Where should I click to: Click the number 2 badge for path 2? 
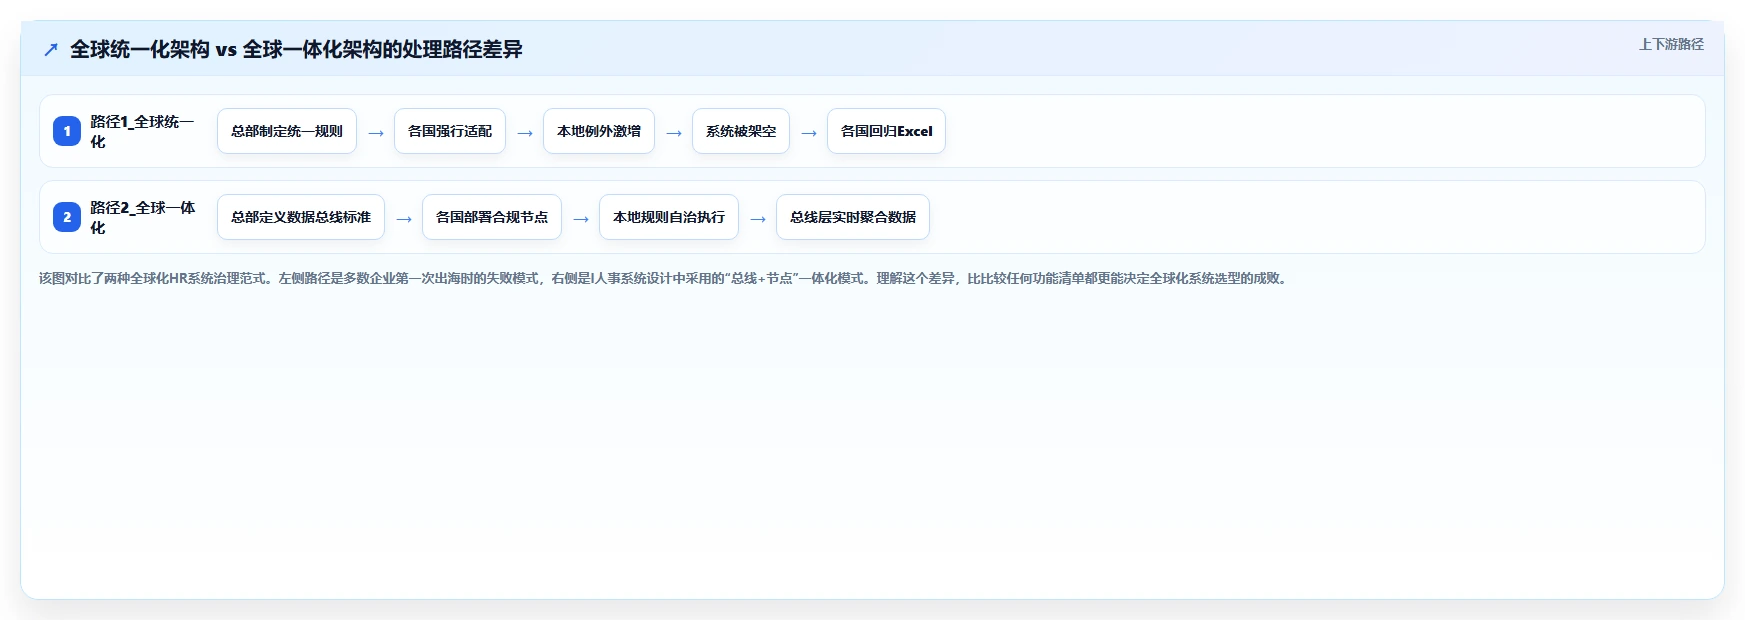pos(67,217)
